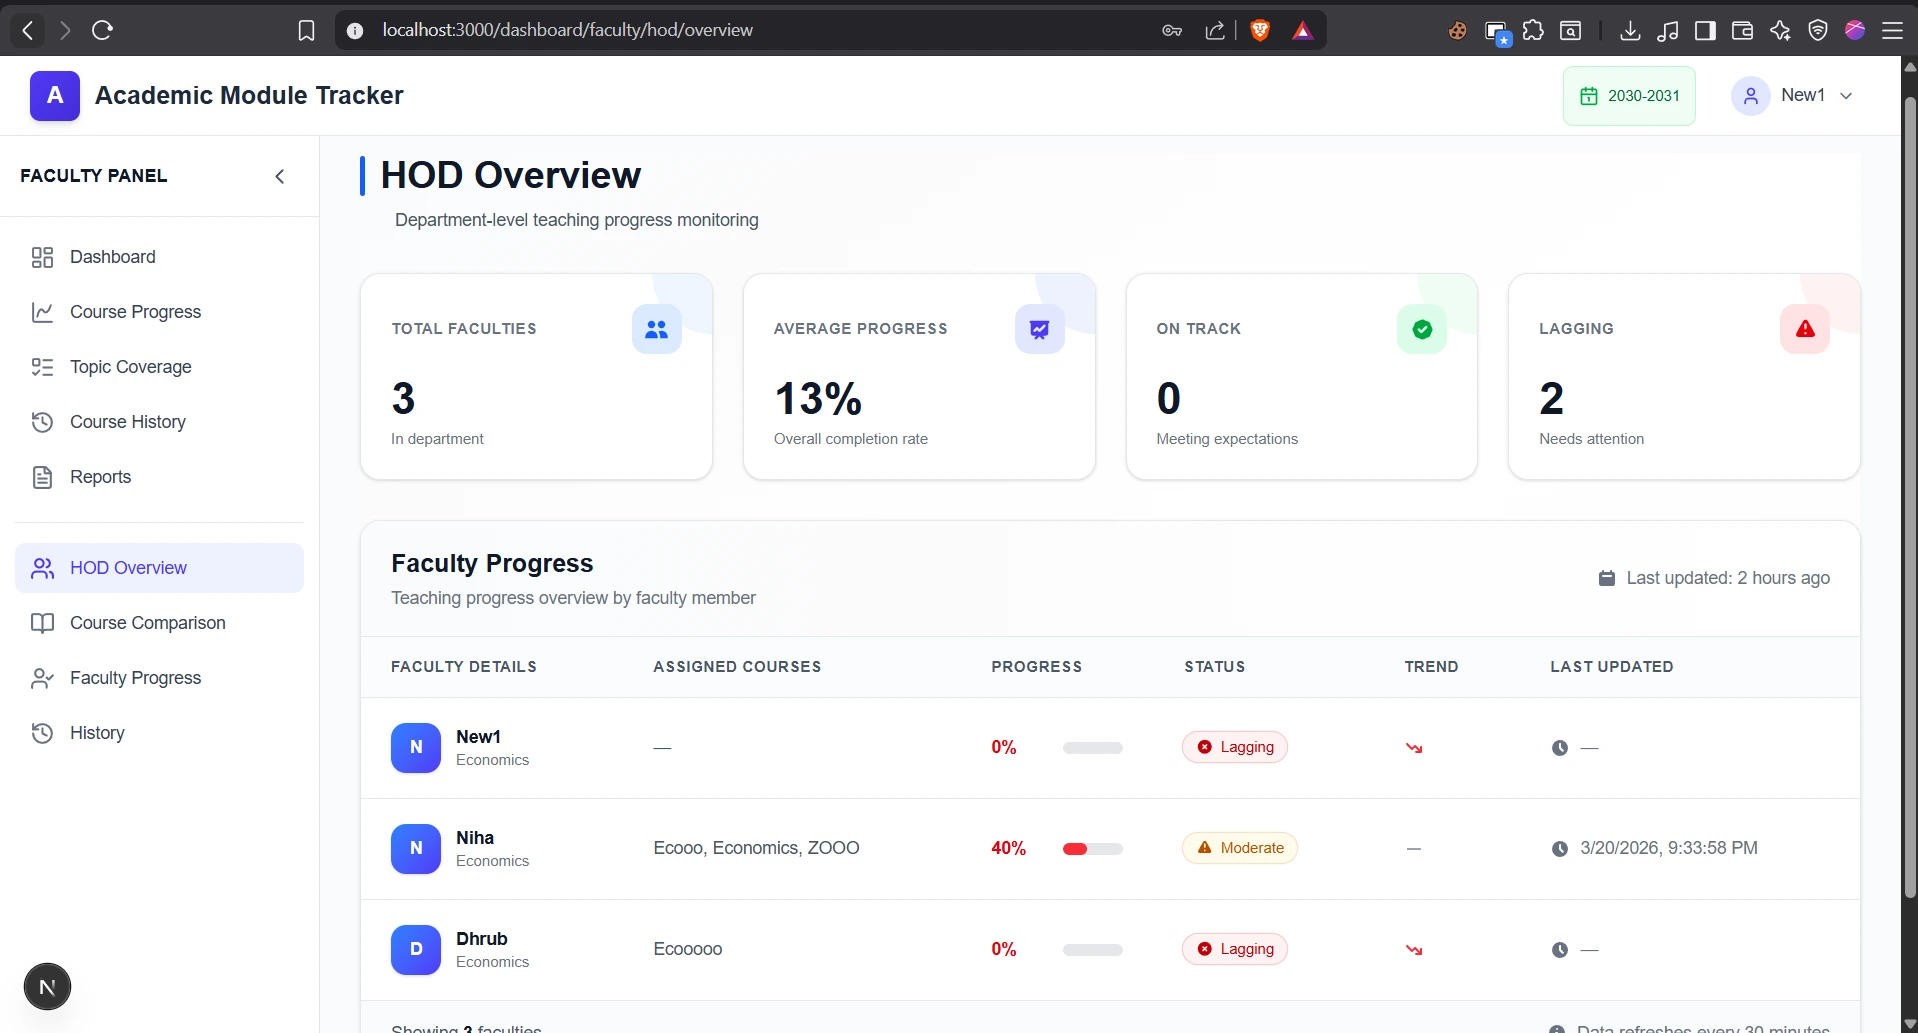The height and width of the screenshot is (1033, 1918).
Task: Click the downward trend arrow for Dhrub
Action: [1414, 950]
